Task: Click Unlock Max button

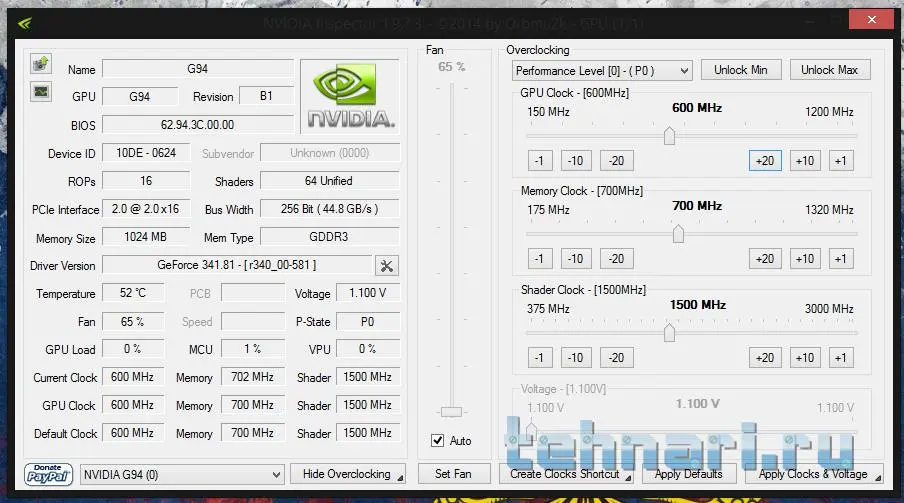Action: [830, 70]
